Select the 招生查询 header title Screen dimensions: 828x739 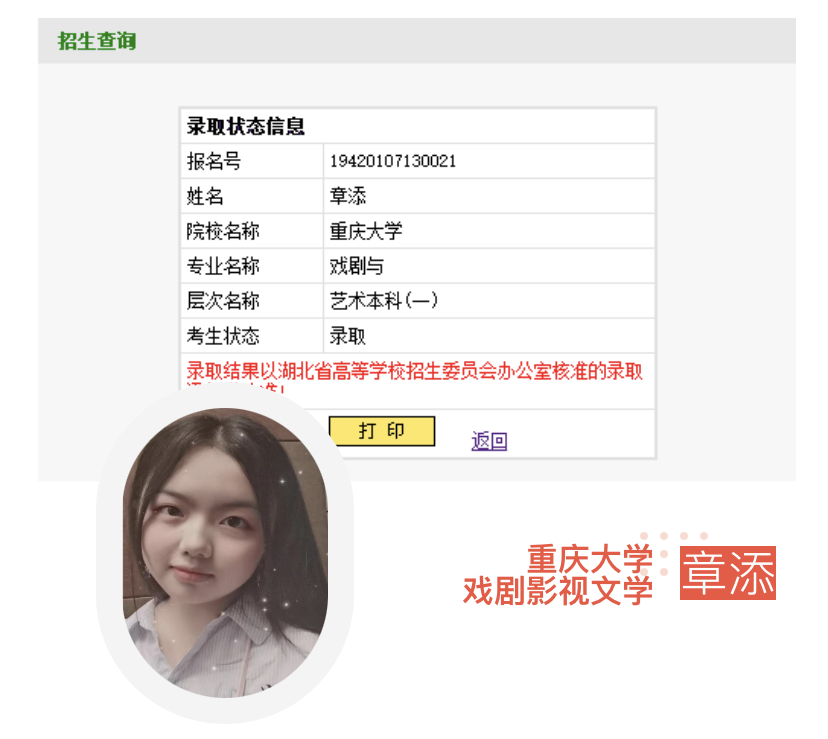point(97,41)
